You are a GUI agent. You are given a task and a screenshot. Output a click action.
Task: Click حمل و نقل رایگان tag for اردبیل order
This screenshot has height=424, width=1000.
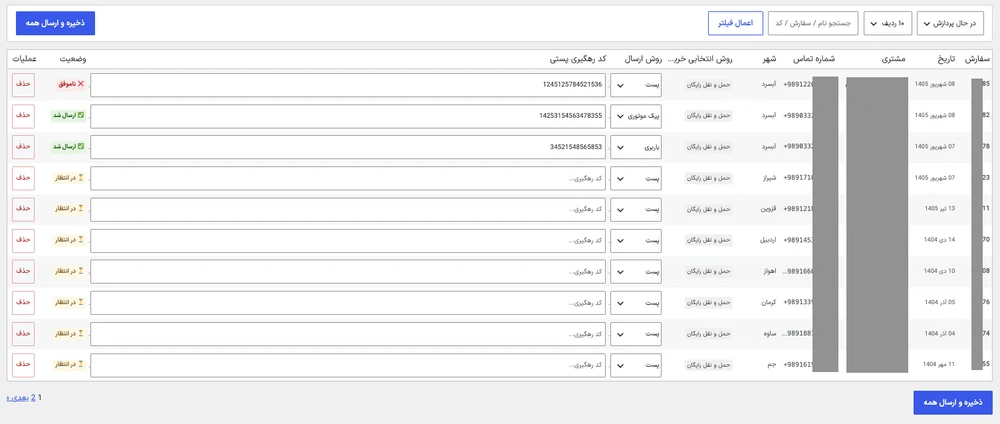pos(709,240)
